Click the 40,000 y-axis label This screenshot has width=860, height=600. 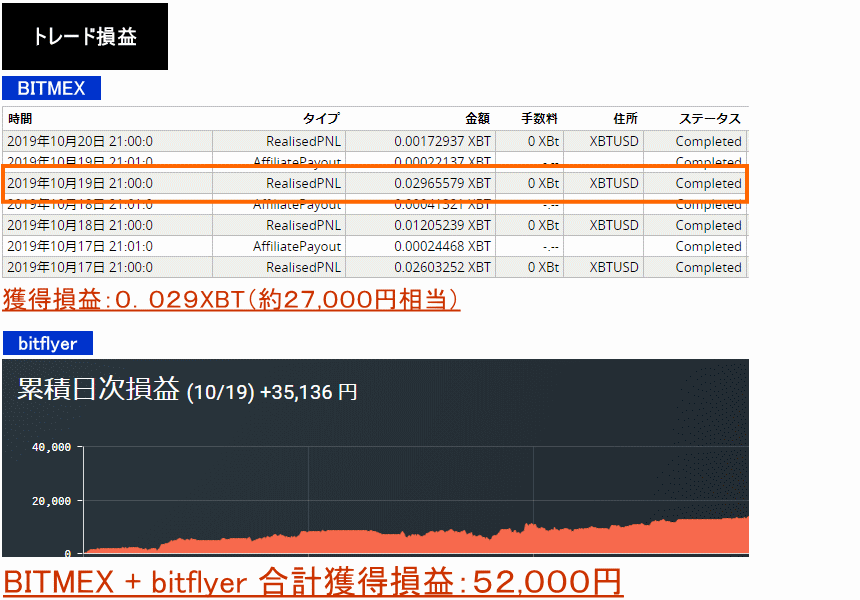pos(50,447)
